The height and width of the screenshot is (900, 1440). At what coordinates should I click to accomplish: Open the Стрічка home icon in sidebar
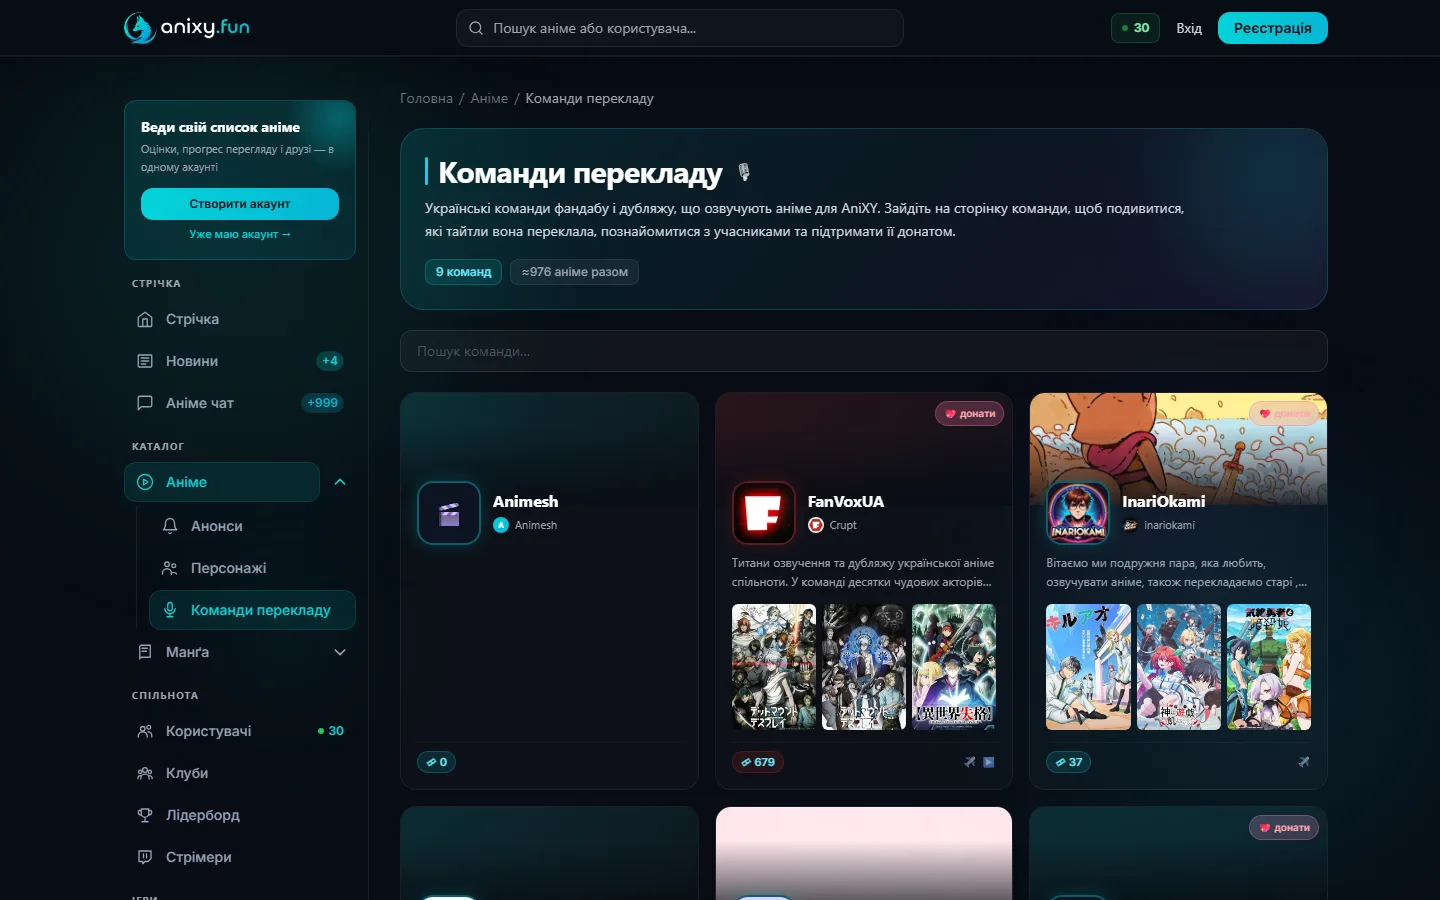(x=145, y=319)
